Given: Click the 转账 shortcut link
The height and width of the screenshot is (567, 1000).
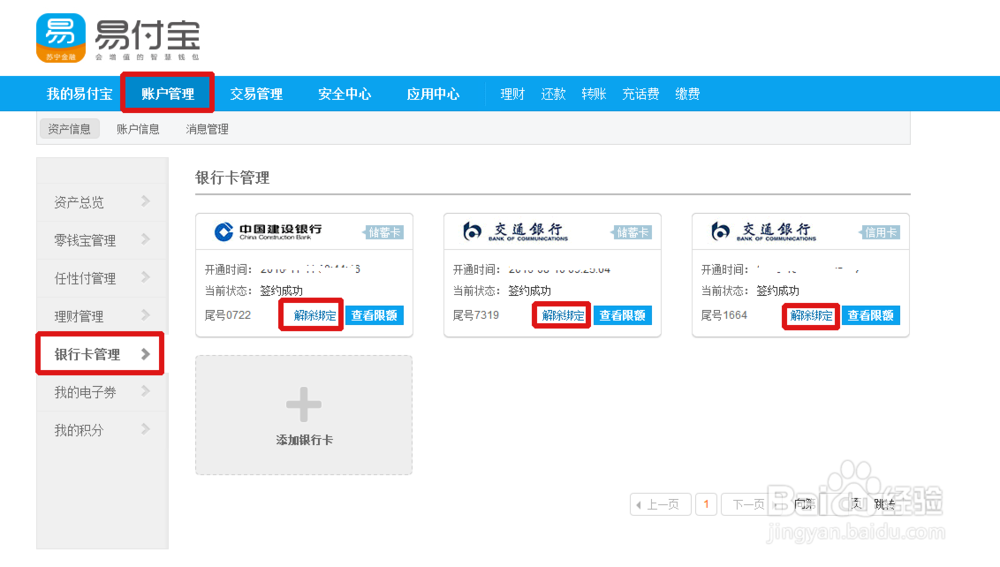Looking at the screenshot, I should pos(593,94).
